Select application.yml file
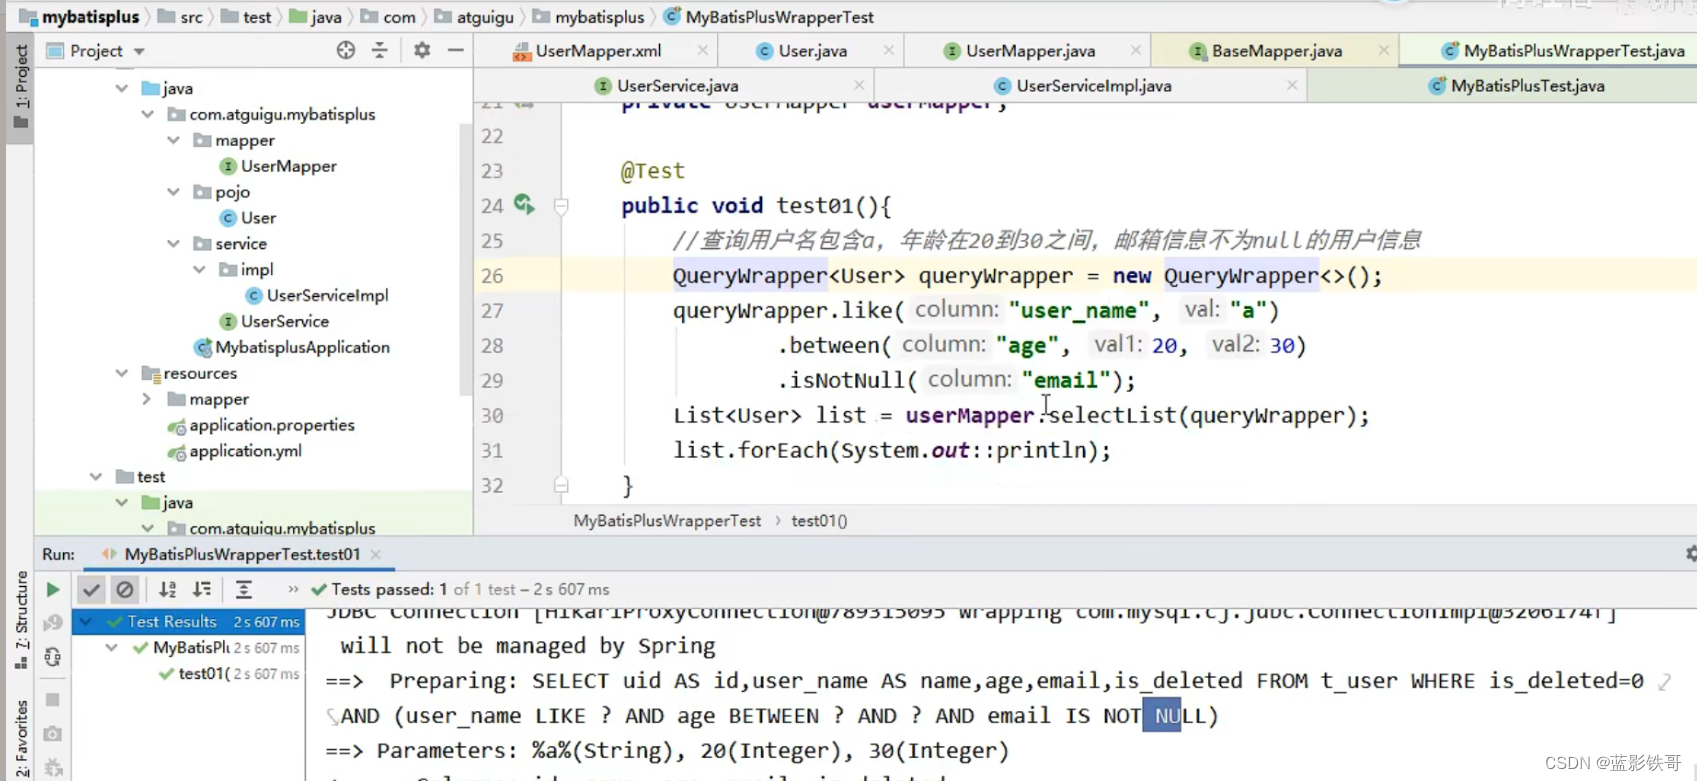 pyautogui.click(x=245, y=451)
